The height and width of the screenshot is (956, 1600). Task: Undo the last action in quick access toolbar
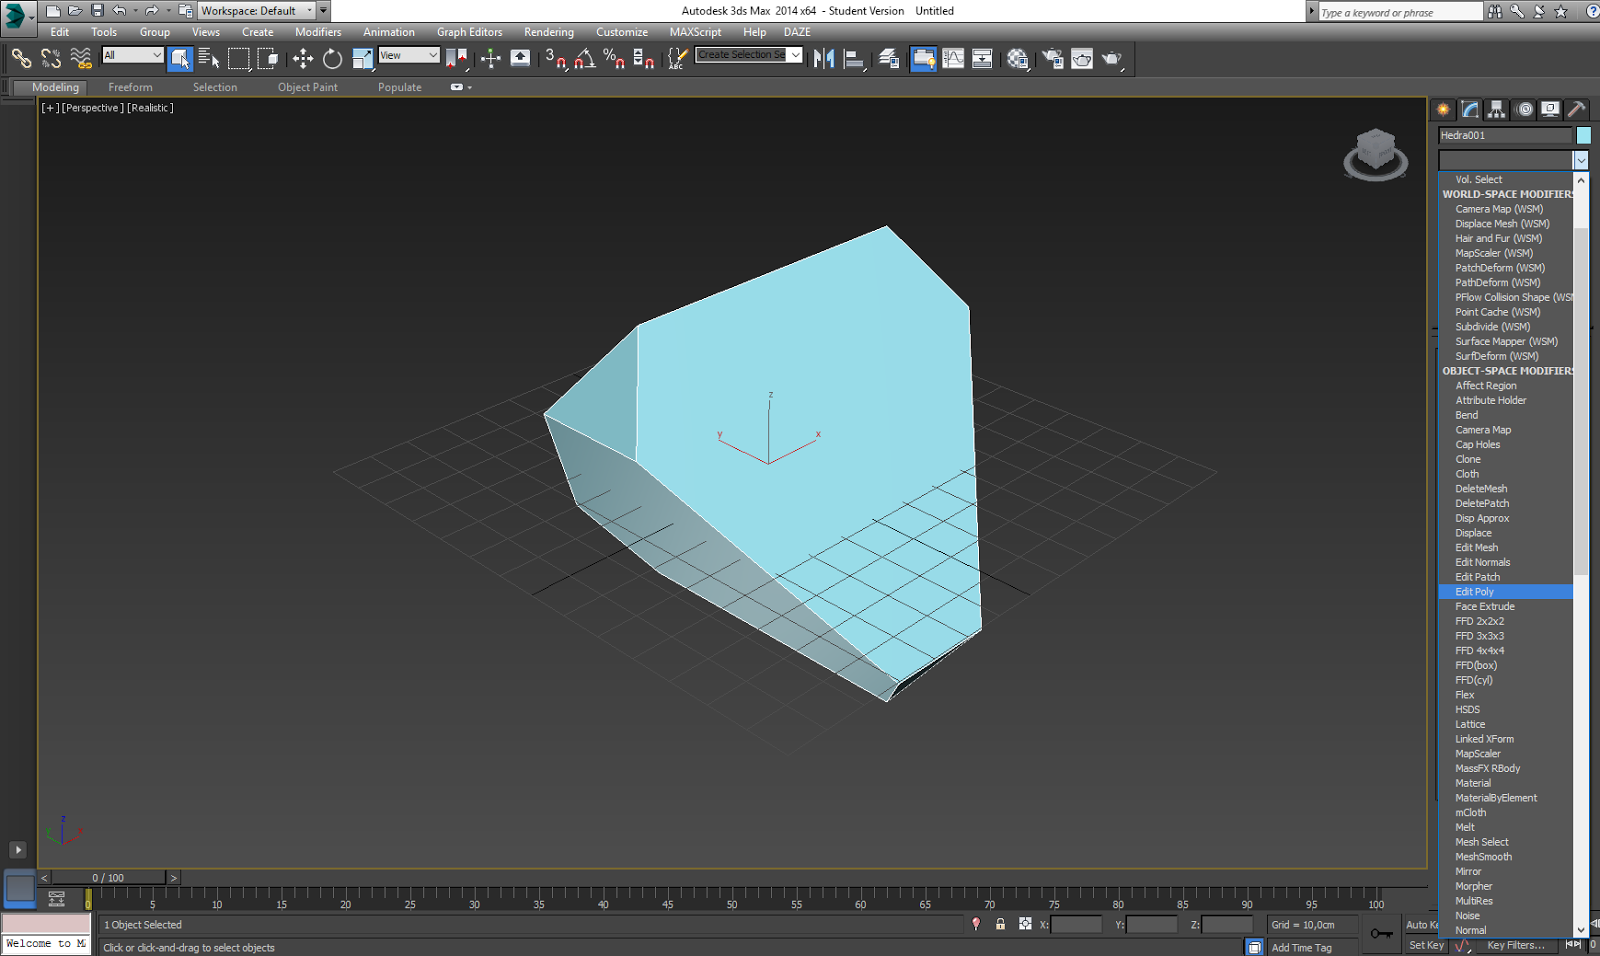(119, 11)
